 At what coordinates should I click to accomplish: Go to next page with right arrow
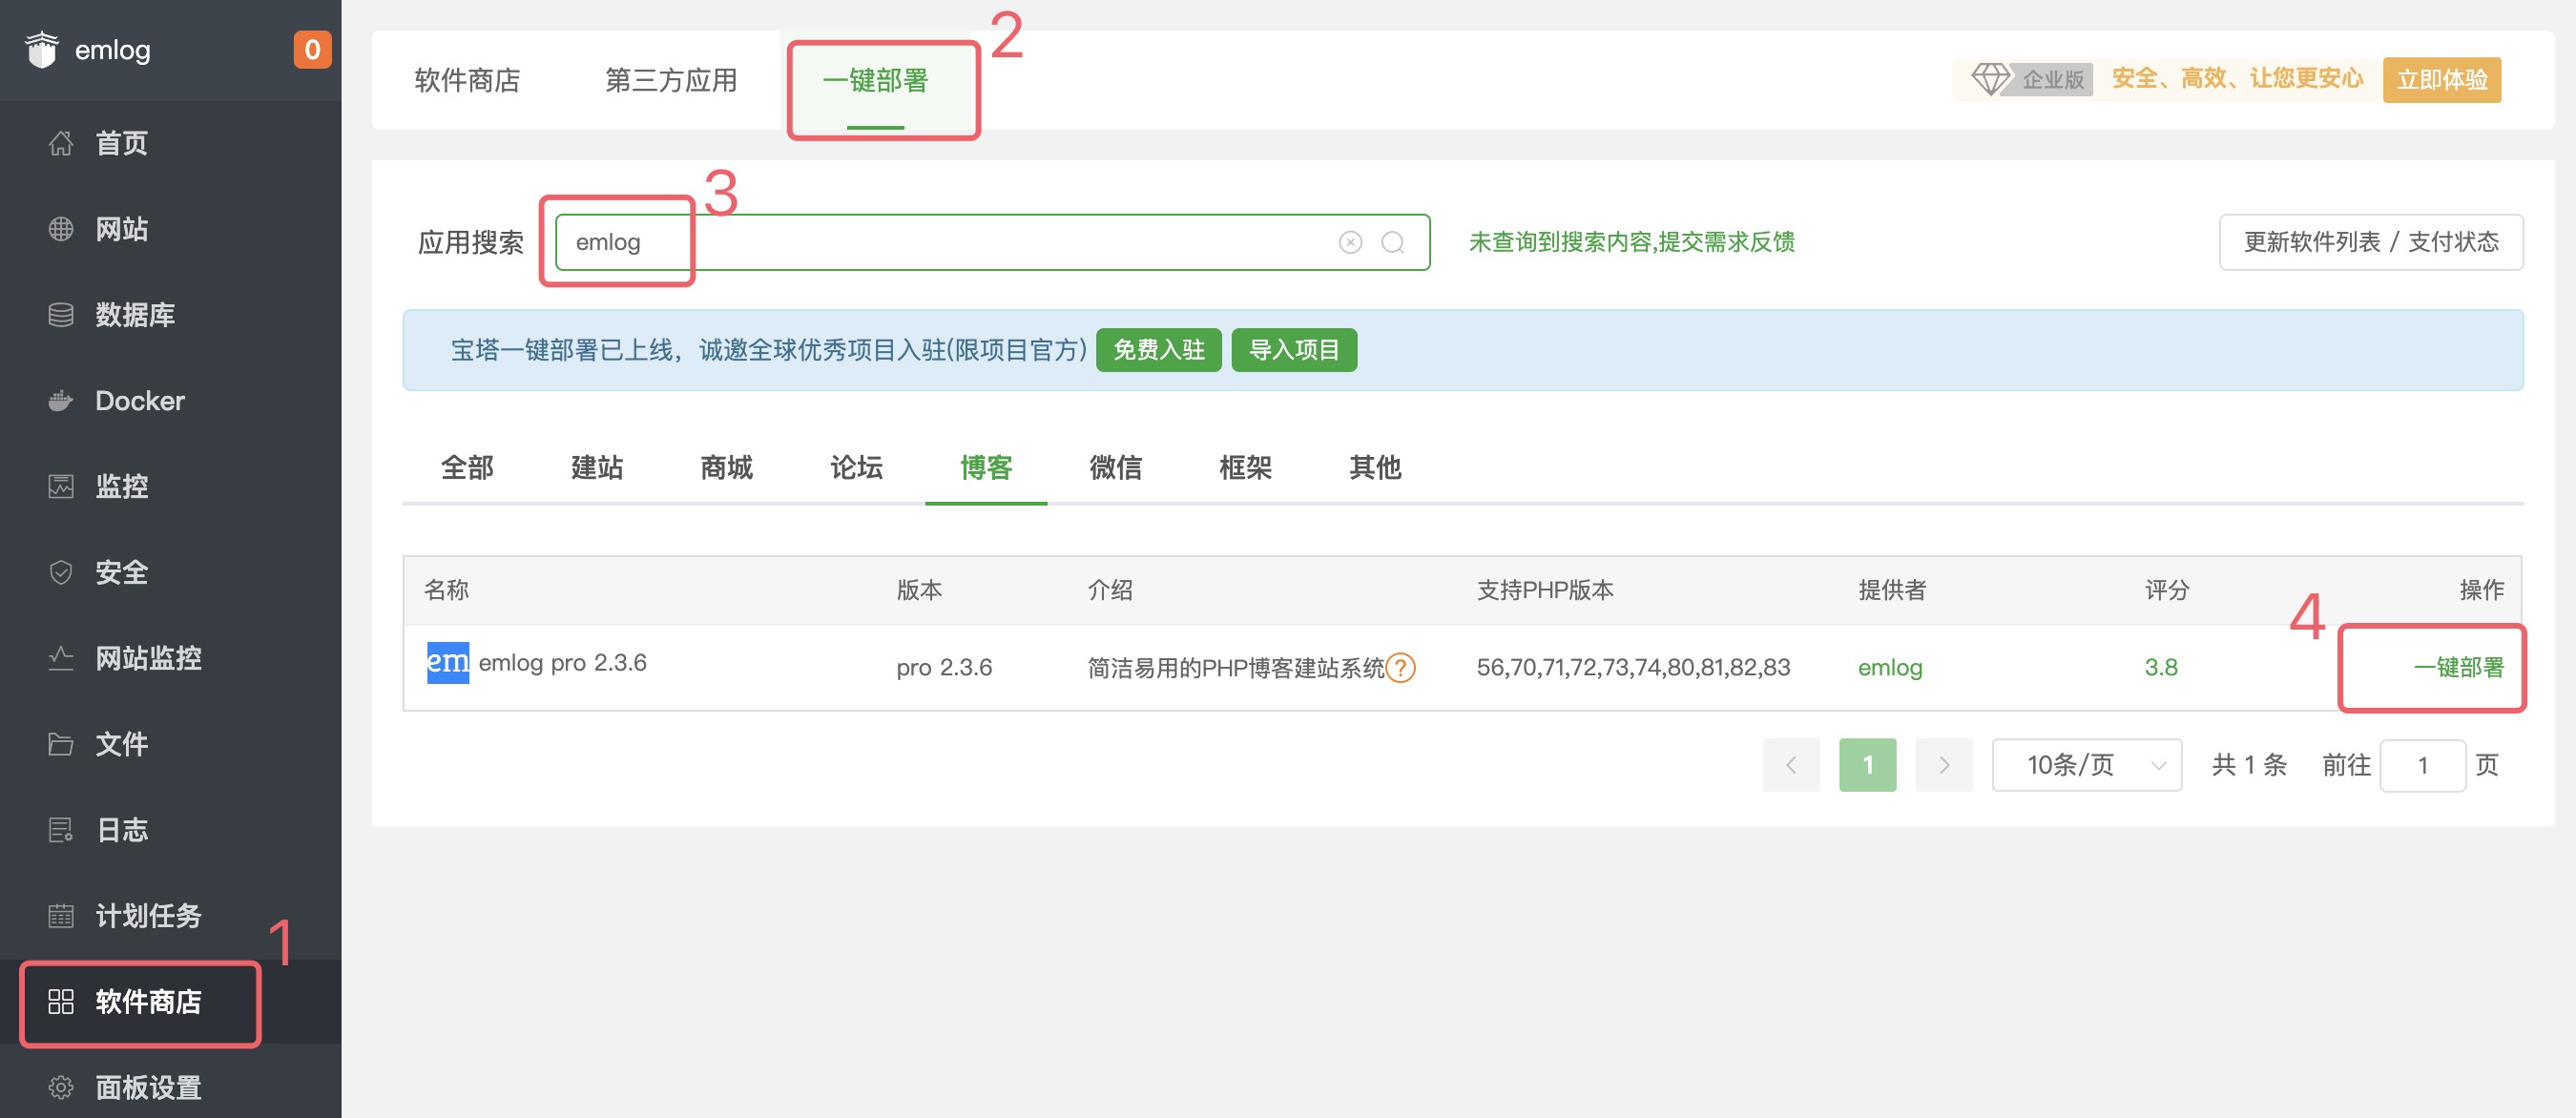[1943, 765]
